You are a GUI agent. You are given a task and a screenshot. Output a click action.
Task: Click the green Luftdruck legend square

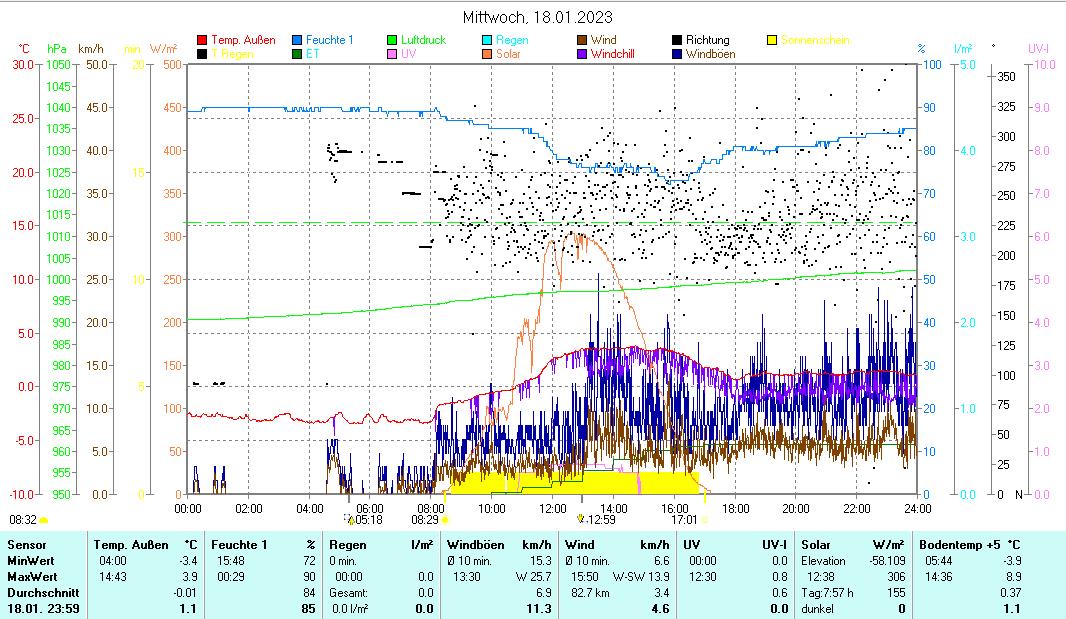click(393, 40)
